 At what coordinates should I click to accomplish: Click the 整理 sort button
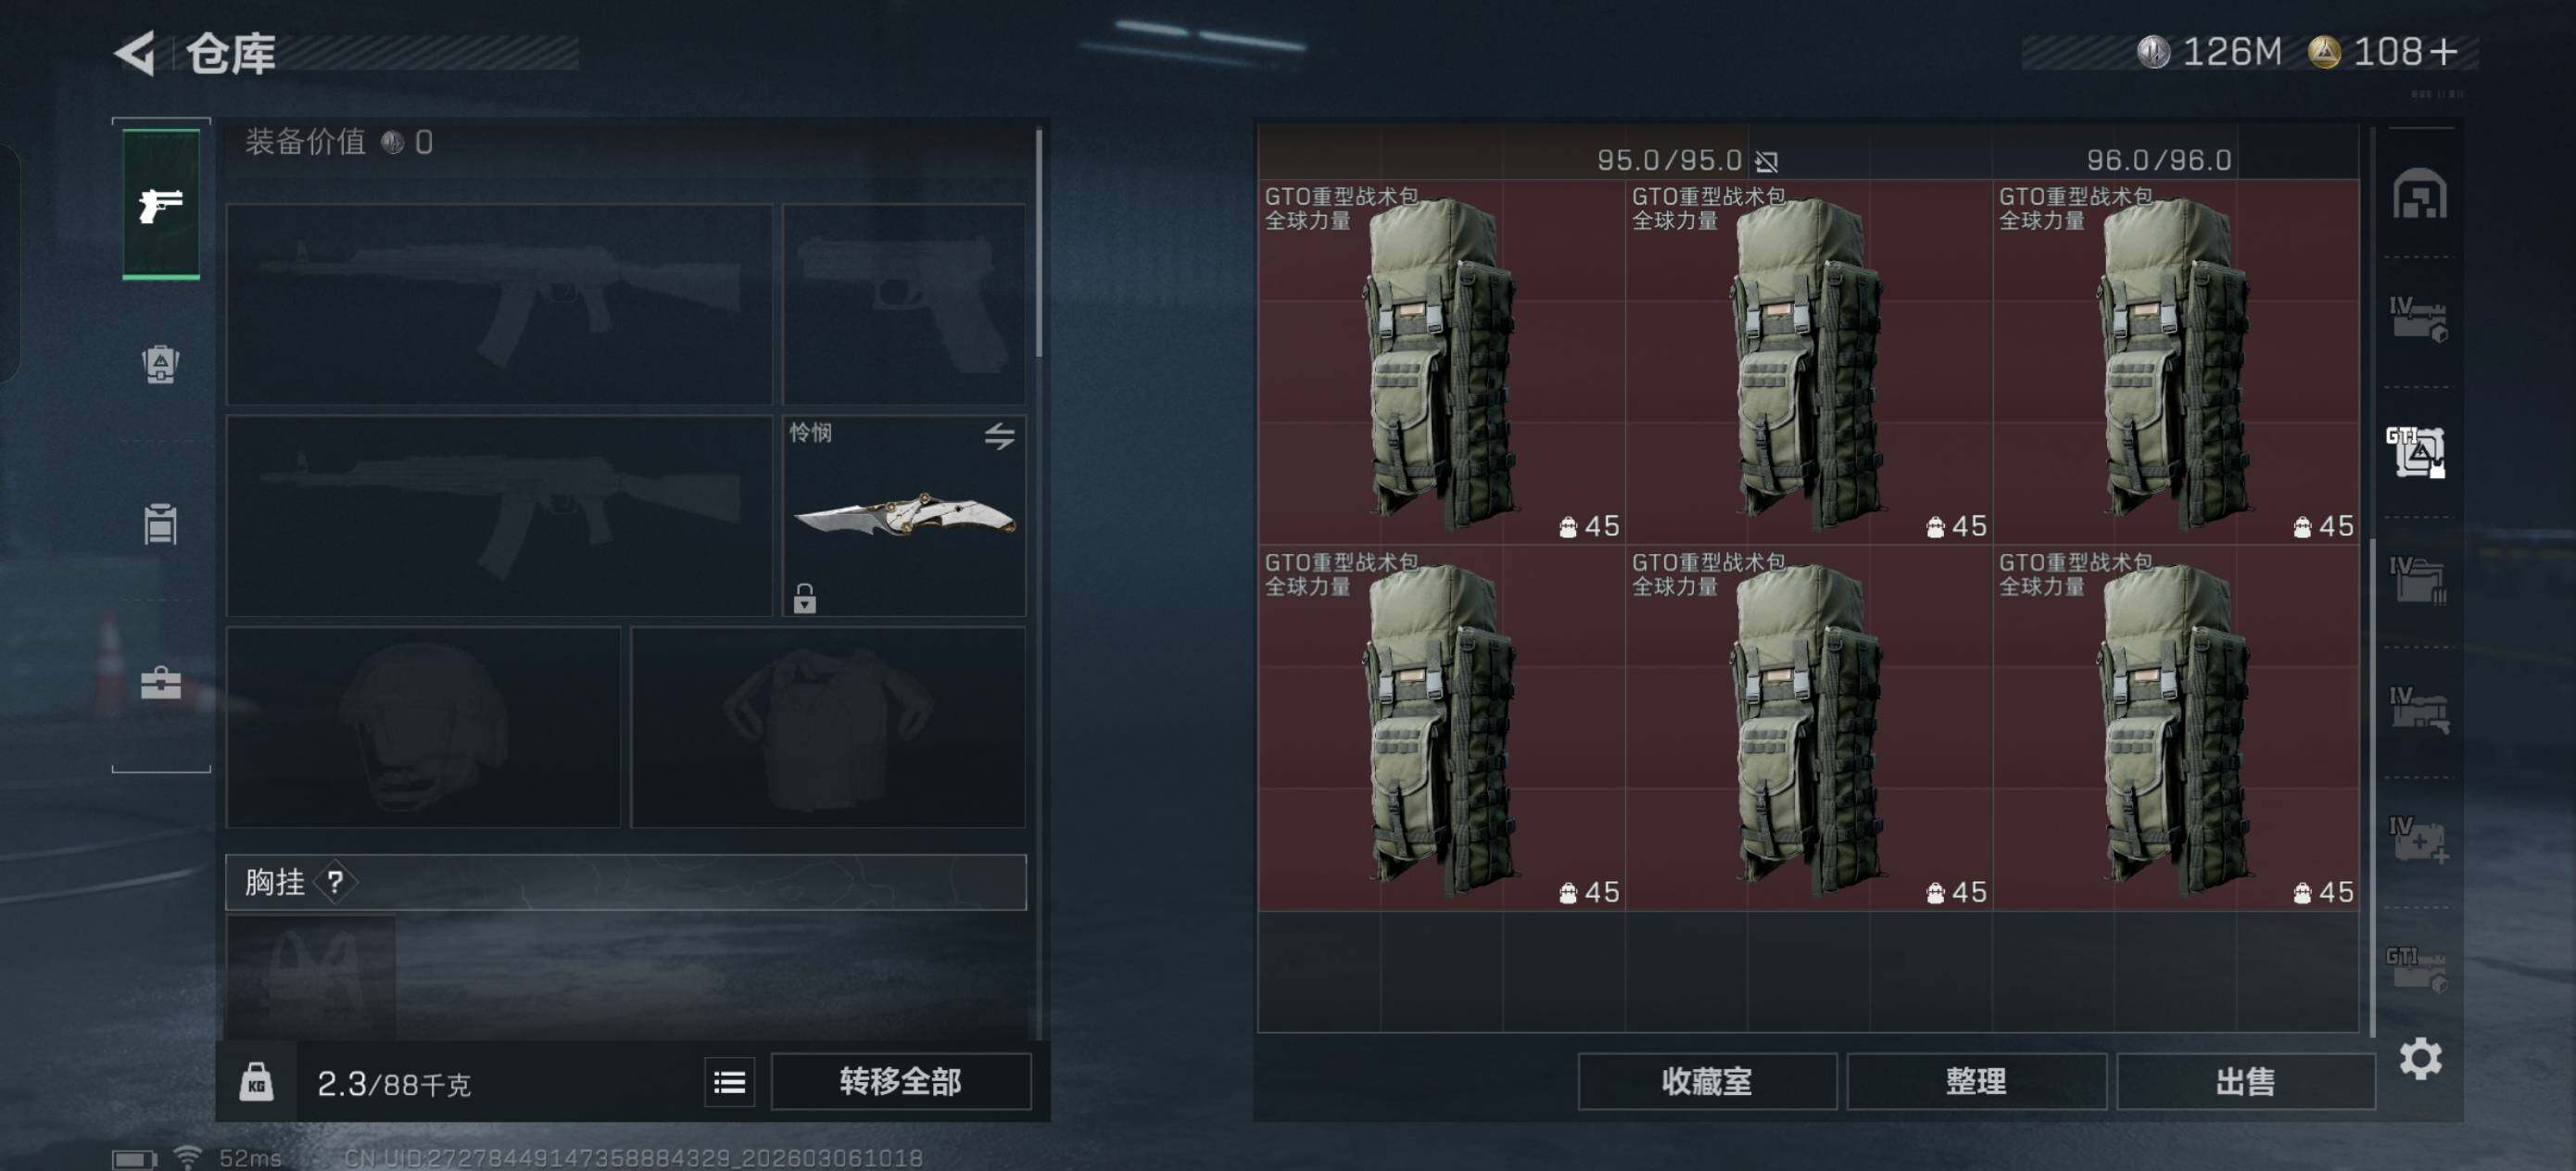1976,1082
